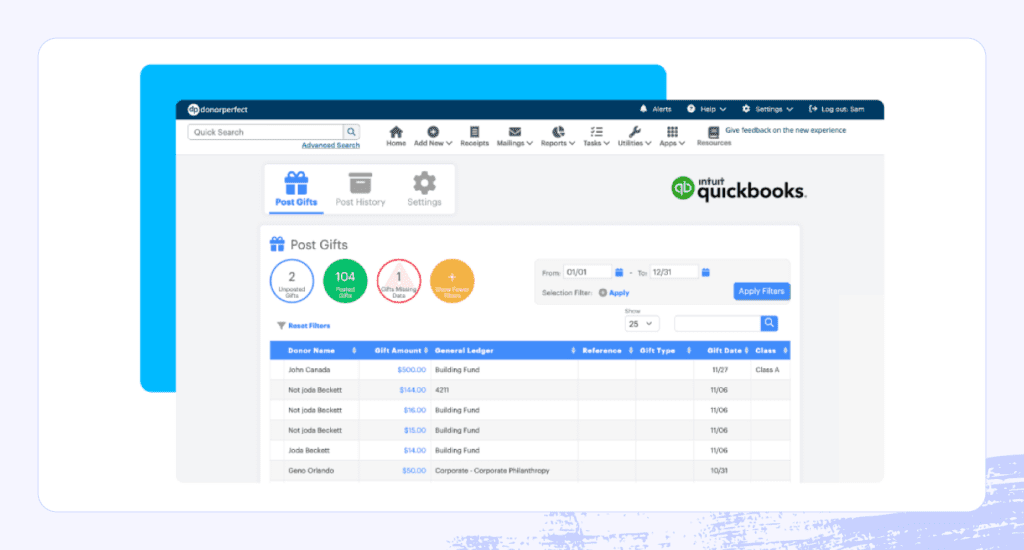Switch to the Post History tab
Viewport: 1024px width, 550px height.
click(x=360, y=189)
